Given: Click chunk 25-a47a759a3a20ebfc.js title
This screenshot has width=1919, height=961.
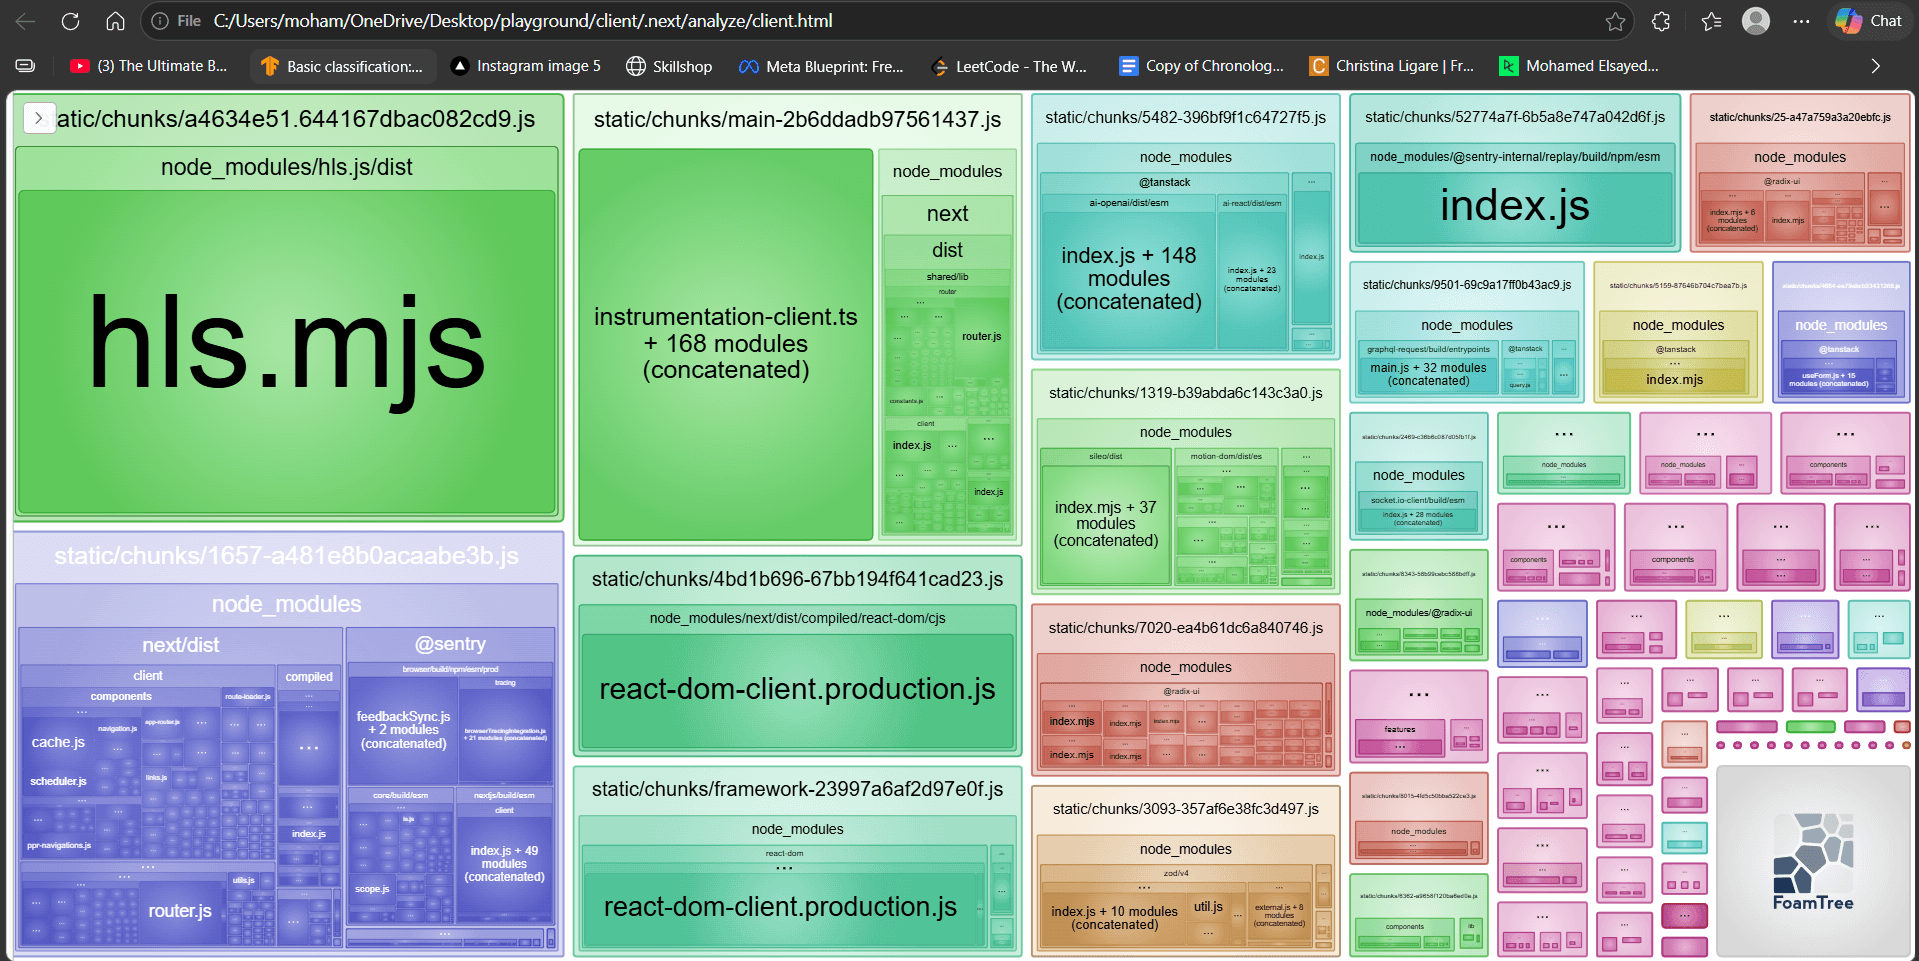Looking at the screenshot, I should coord(1800,117).
